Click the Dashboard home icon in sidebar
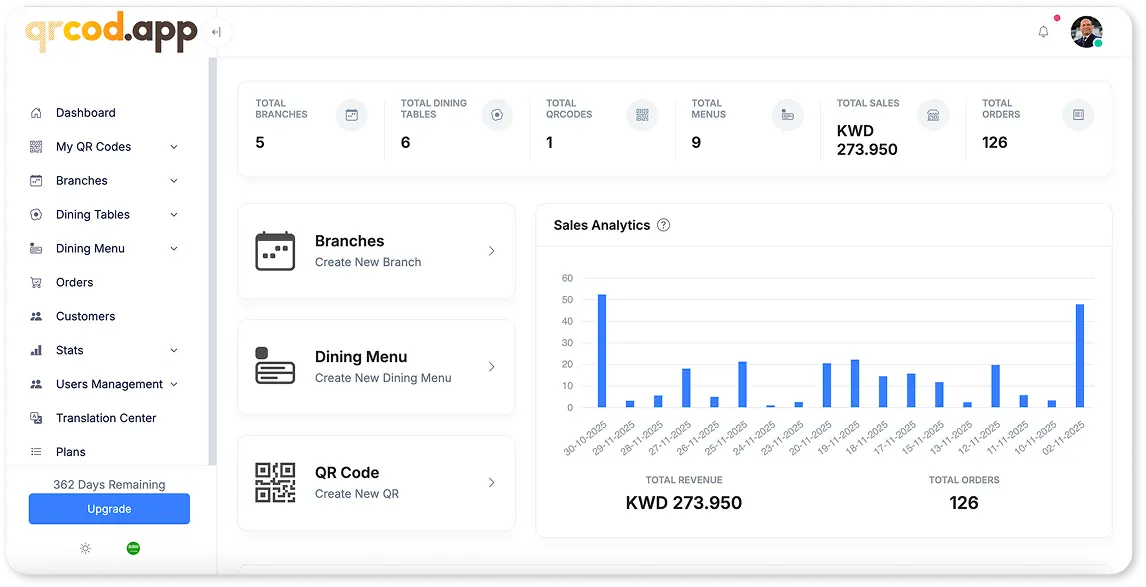This screenshot has width=1146, height=587. click(x=36, y=112)
